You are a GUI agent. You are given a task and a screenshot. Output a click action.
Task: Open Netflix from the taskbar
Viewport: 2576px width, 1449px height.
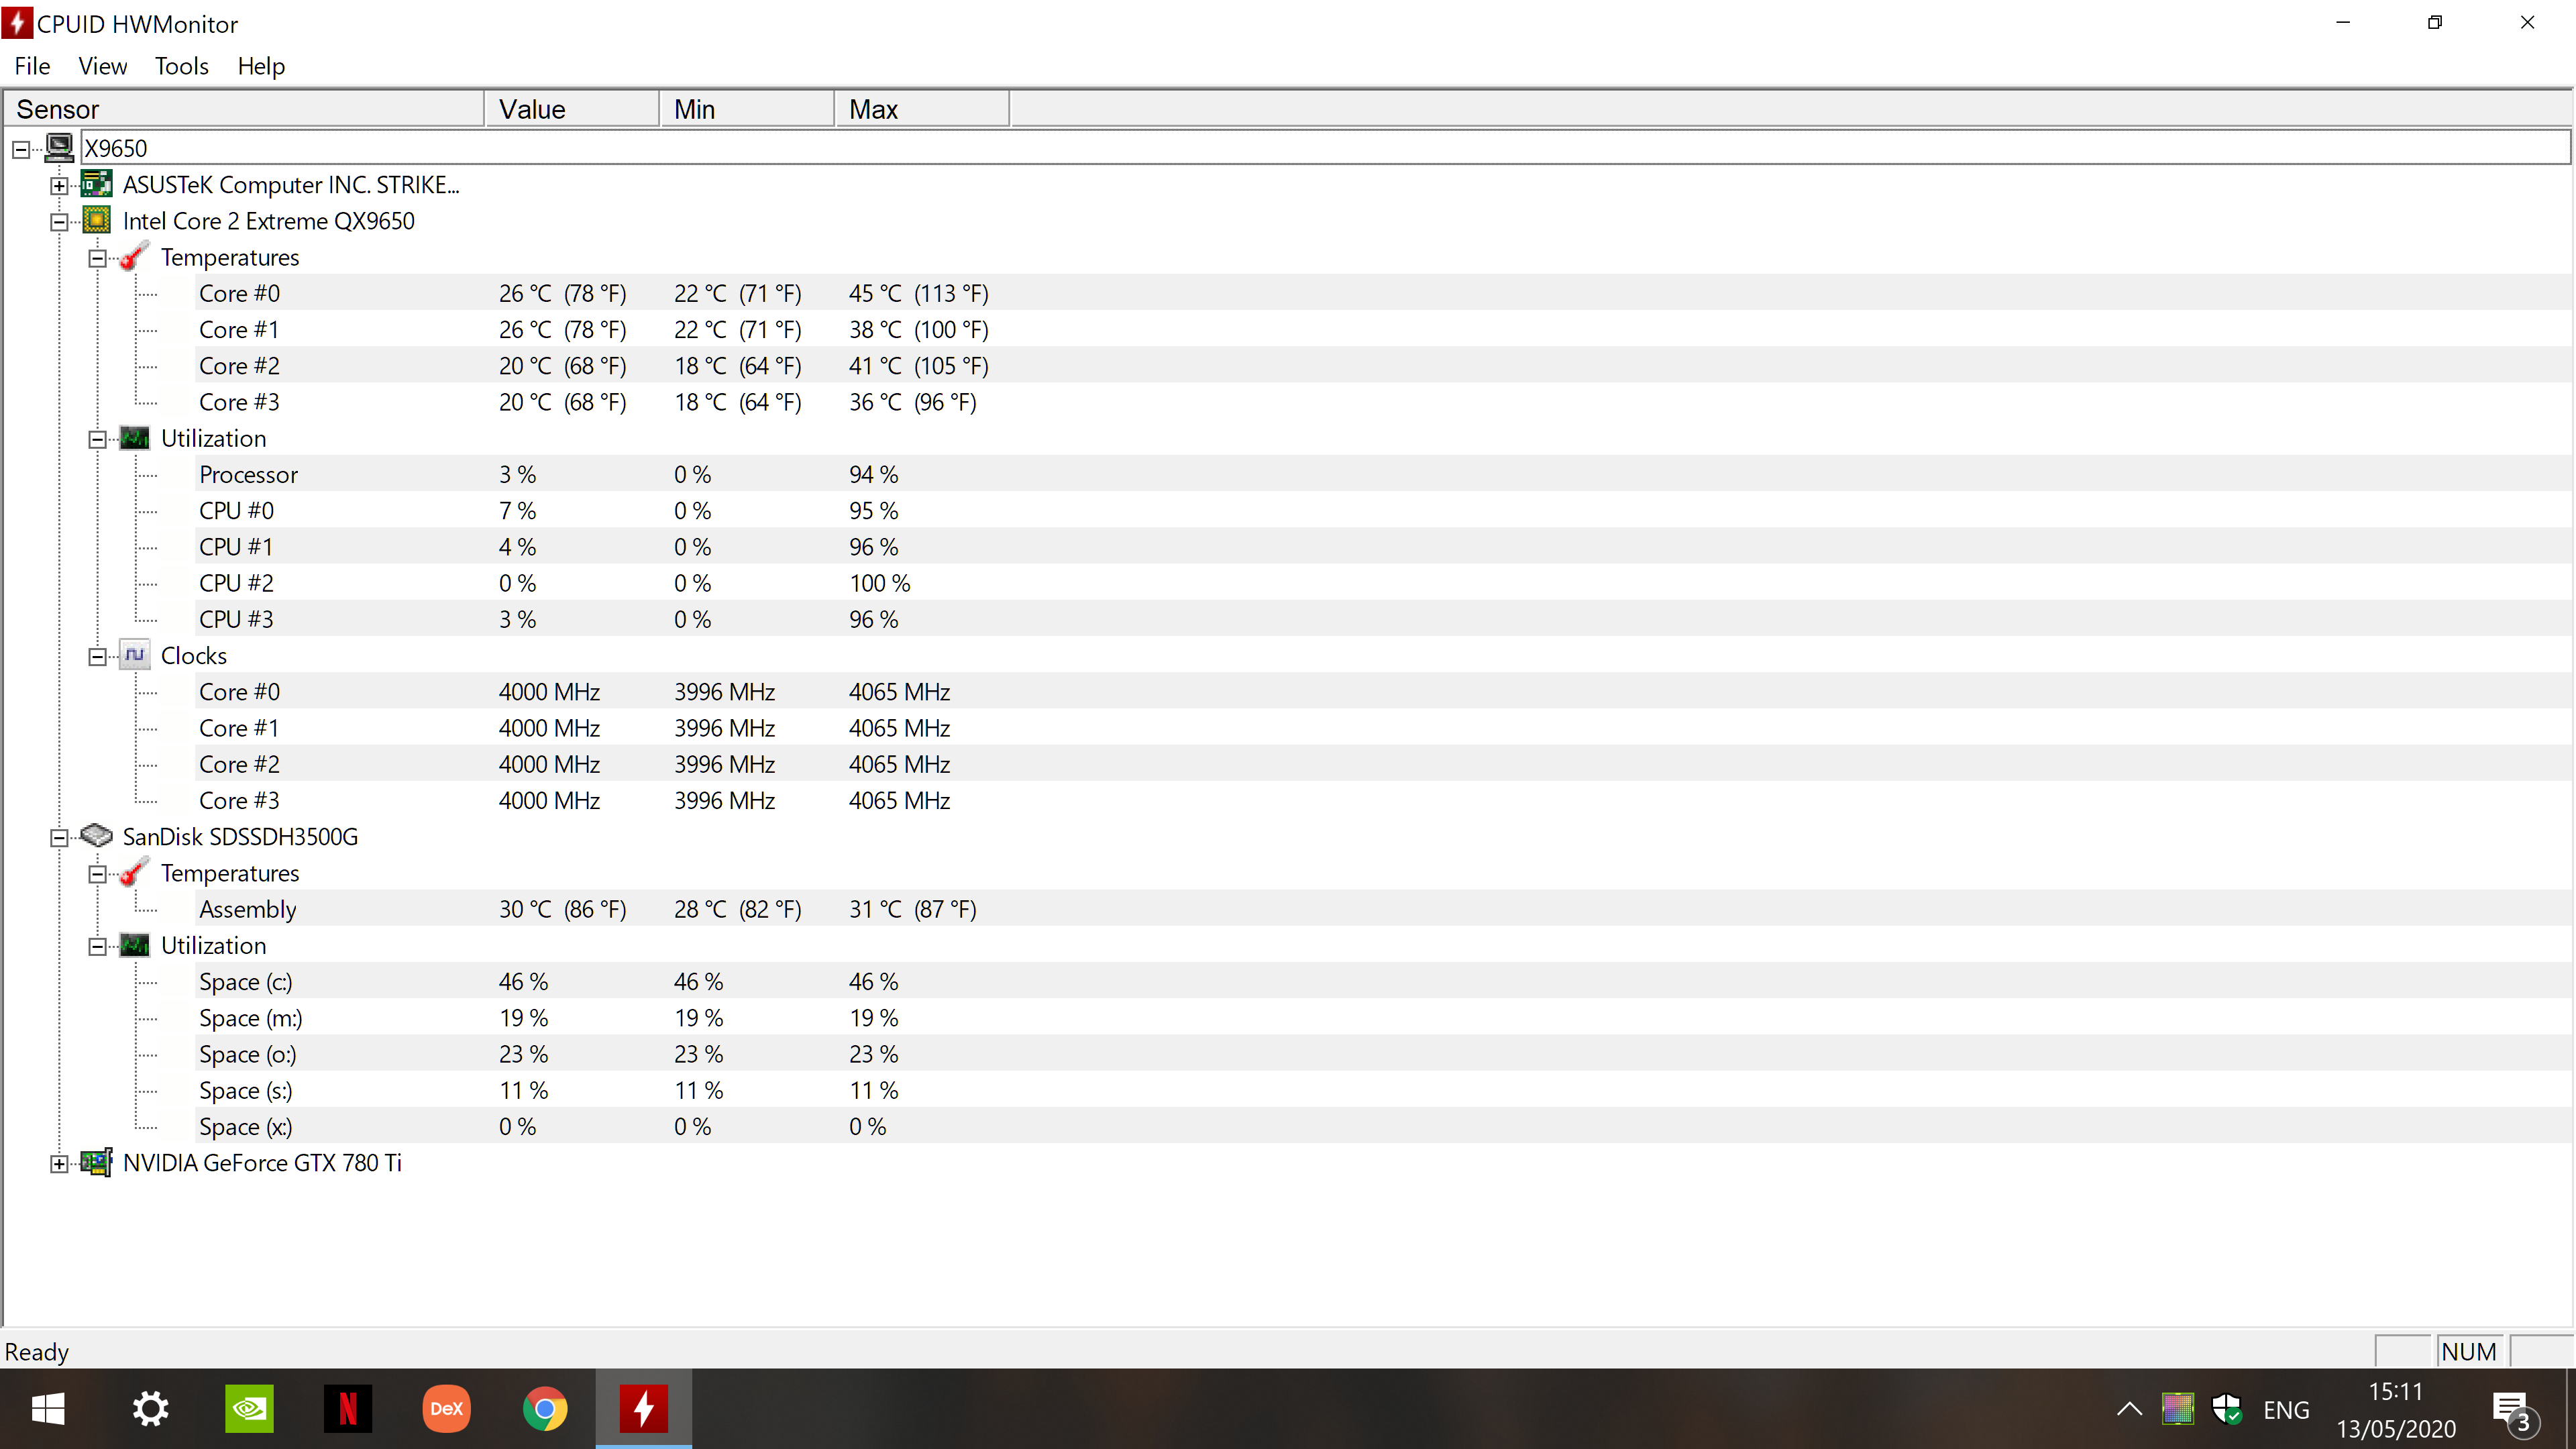pyautogui.click(x=347, y=1409)
